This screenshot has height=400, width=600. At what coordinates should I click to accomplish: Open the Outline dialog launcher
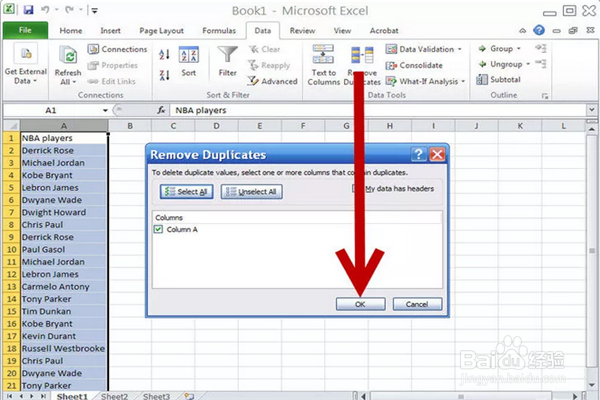pyautogui.click(x=545, y=96)
